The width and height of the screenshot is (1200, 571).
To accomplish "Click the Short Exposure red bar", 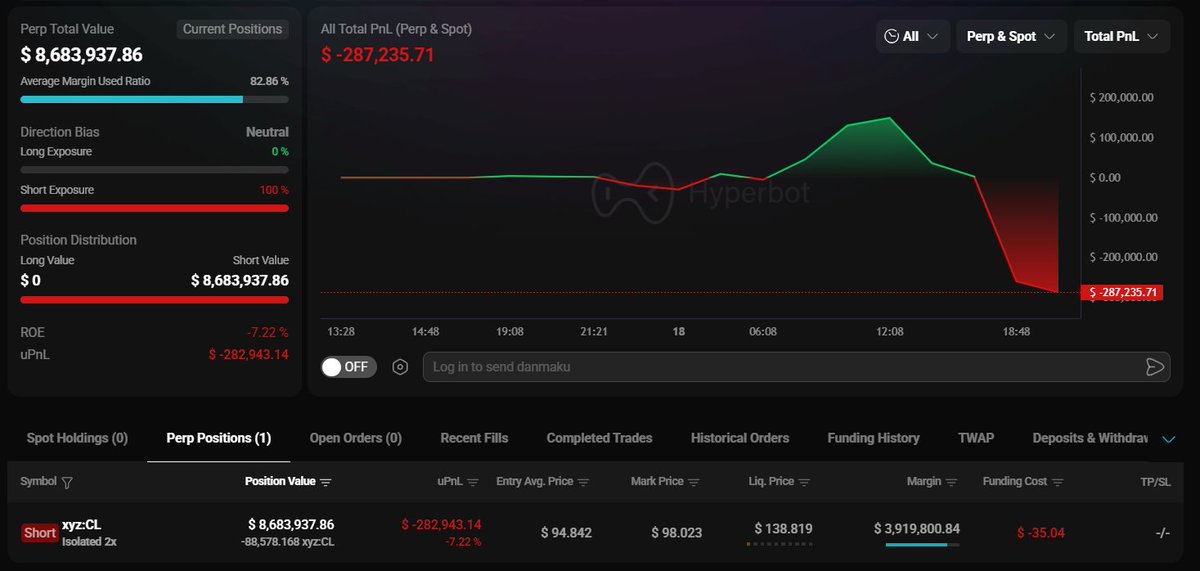I will (154, 208).
